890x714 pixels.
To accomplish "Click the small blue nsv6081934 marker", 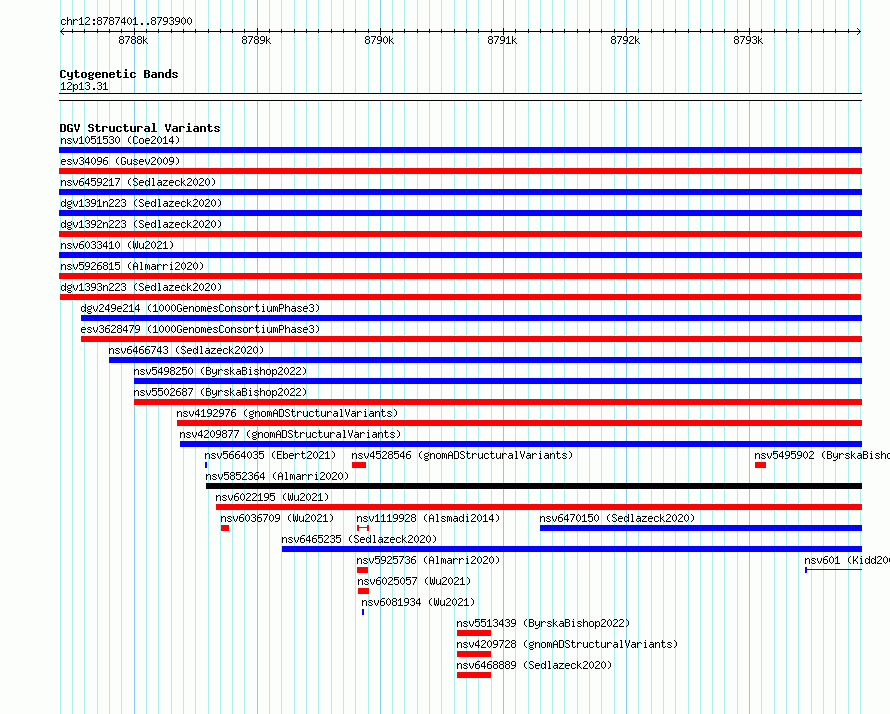I will click(x=363, y=612).
